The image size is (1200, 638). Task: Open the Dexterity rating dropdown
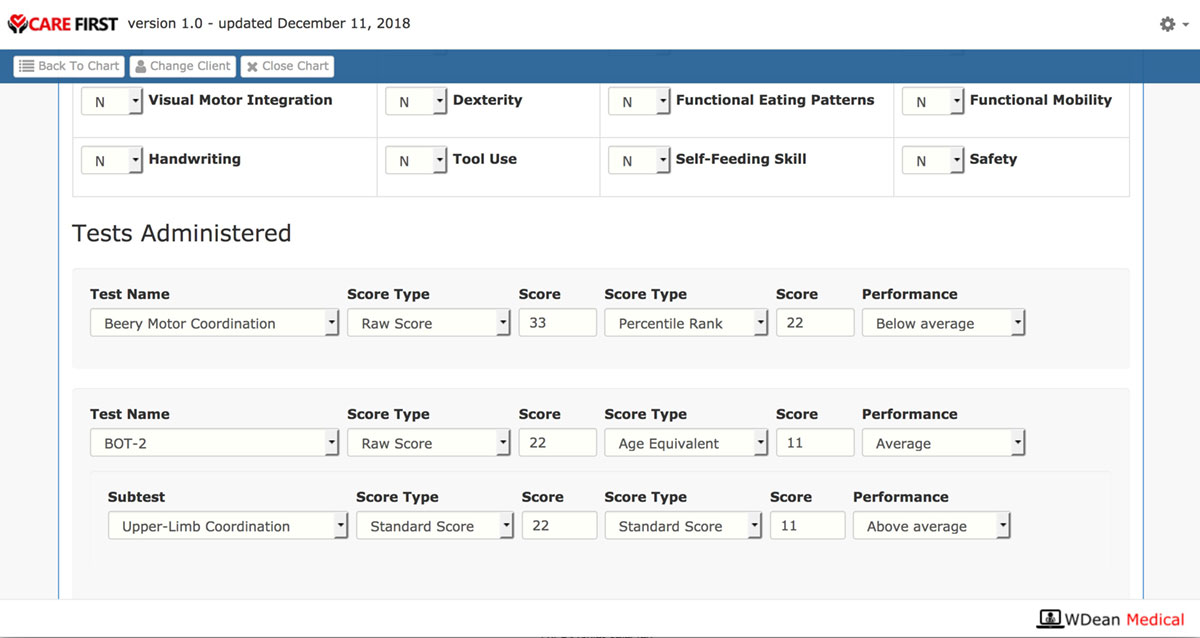[416, 101]
